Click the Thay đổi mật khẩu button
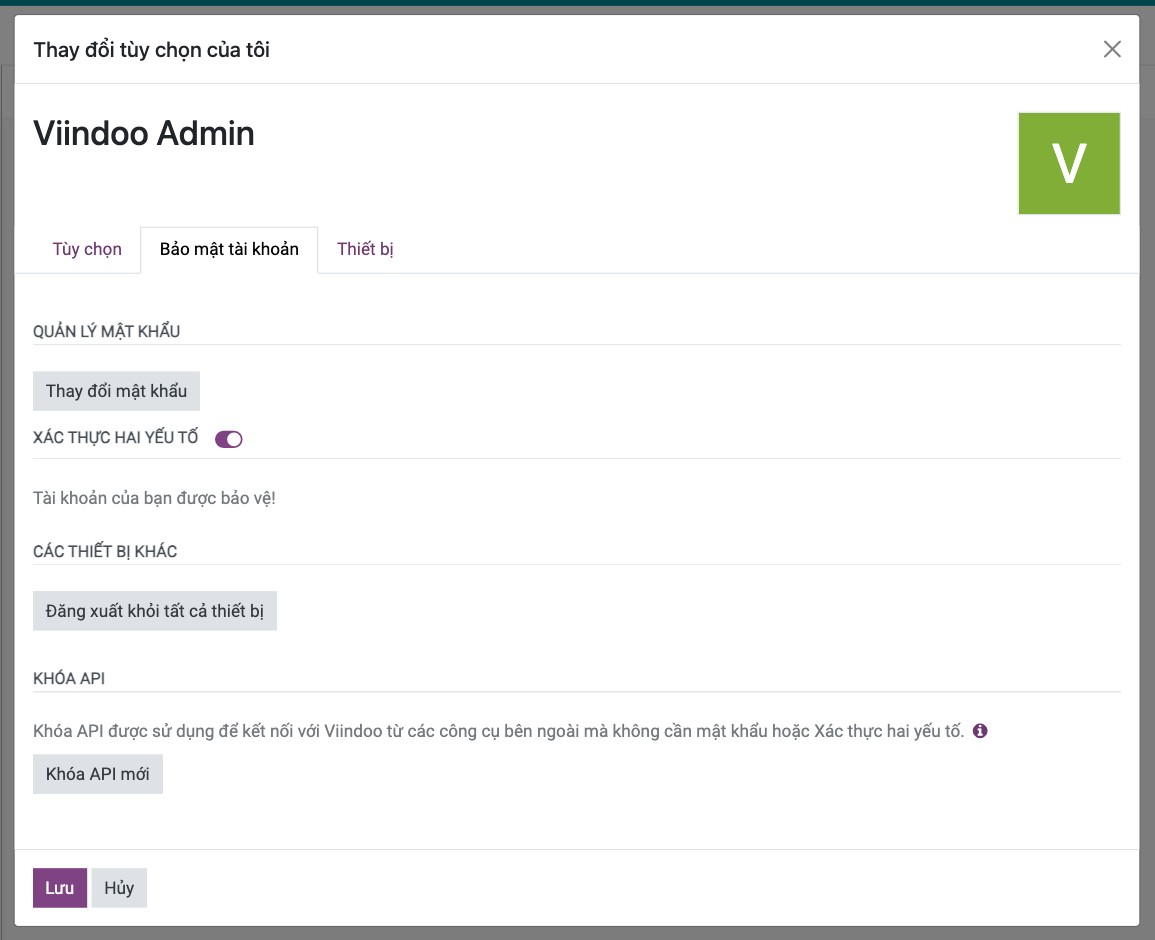This screenshot has width=1155, height=940. pyautogui.click(x=116, y=391)
